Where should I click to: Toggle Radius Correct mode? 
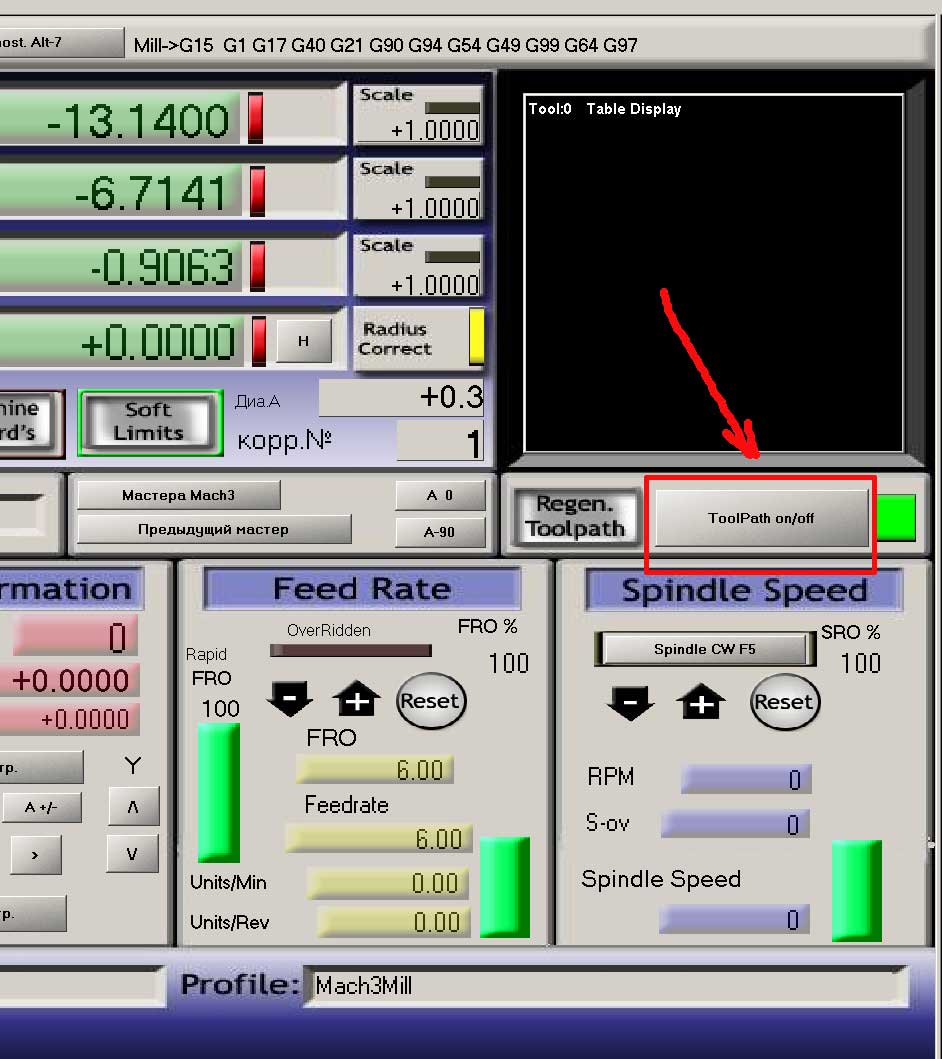point(395,339)
